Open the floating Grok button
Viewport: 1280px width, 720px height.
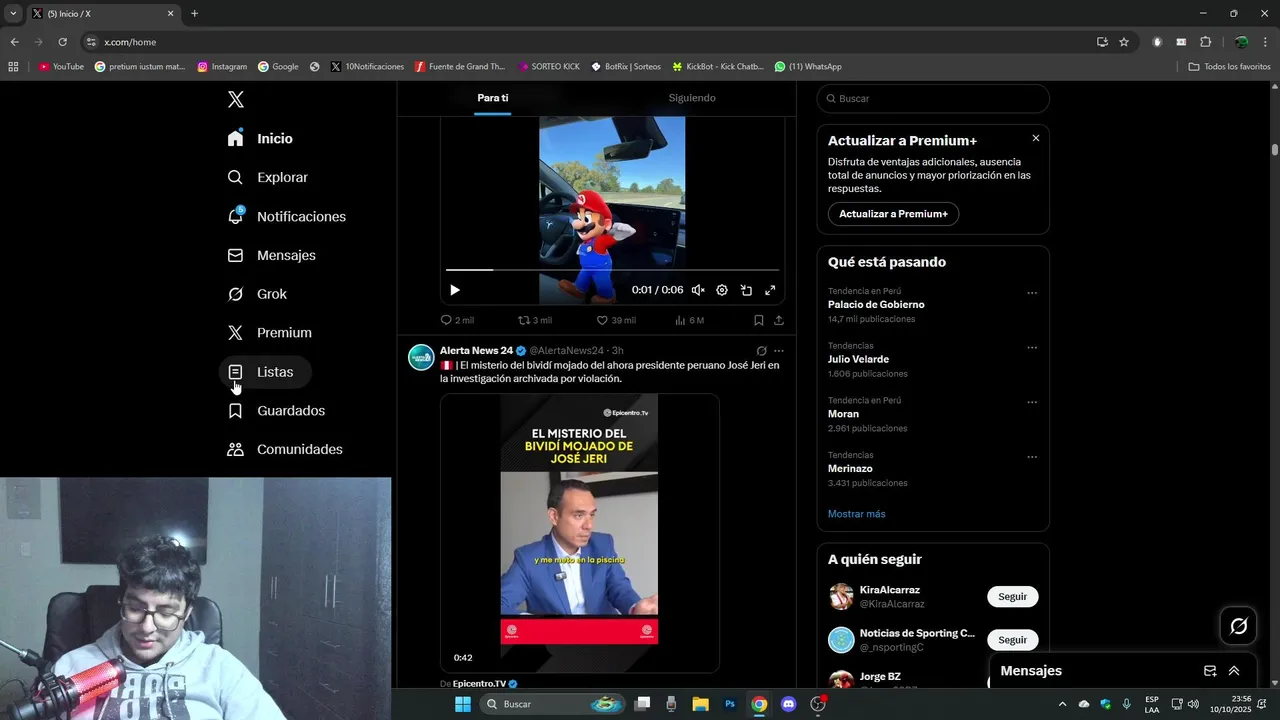(x=1238, y=626)
